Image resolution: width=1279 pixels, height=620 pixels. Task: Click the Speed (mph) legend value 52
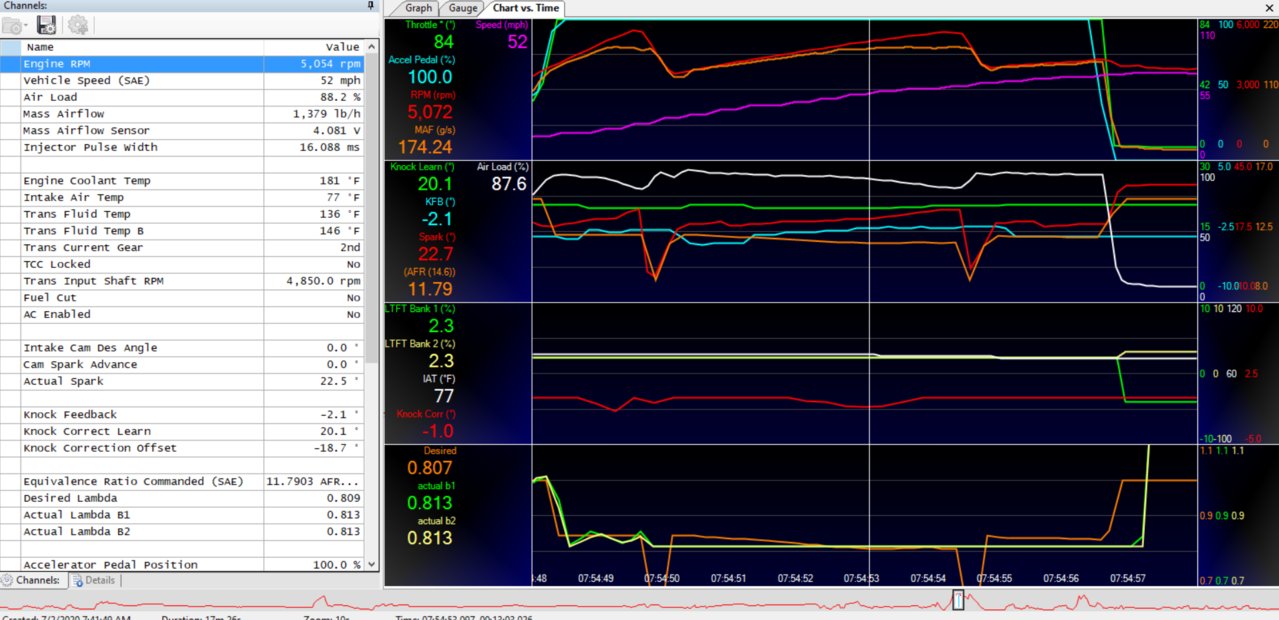[x=517, y=41]
